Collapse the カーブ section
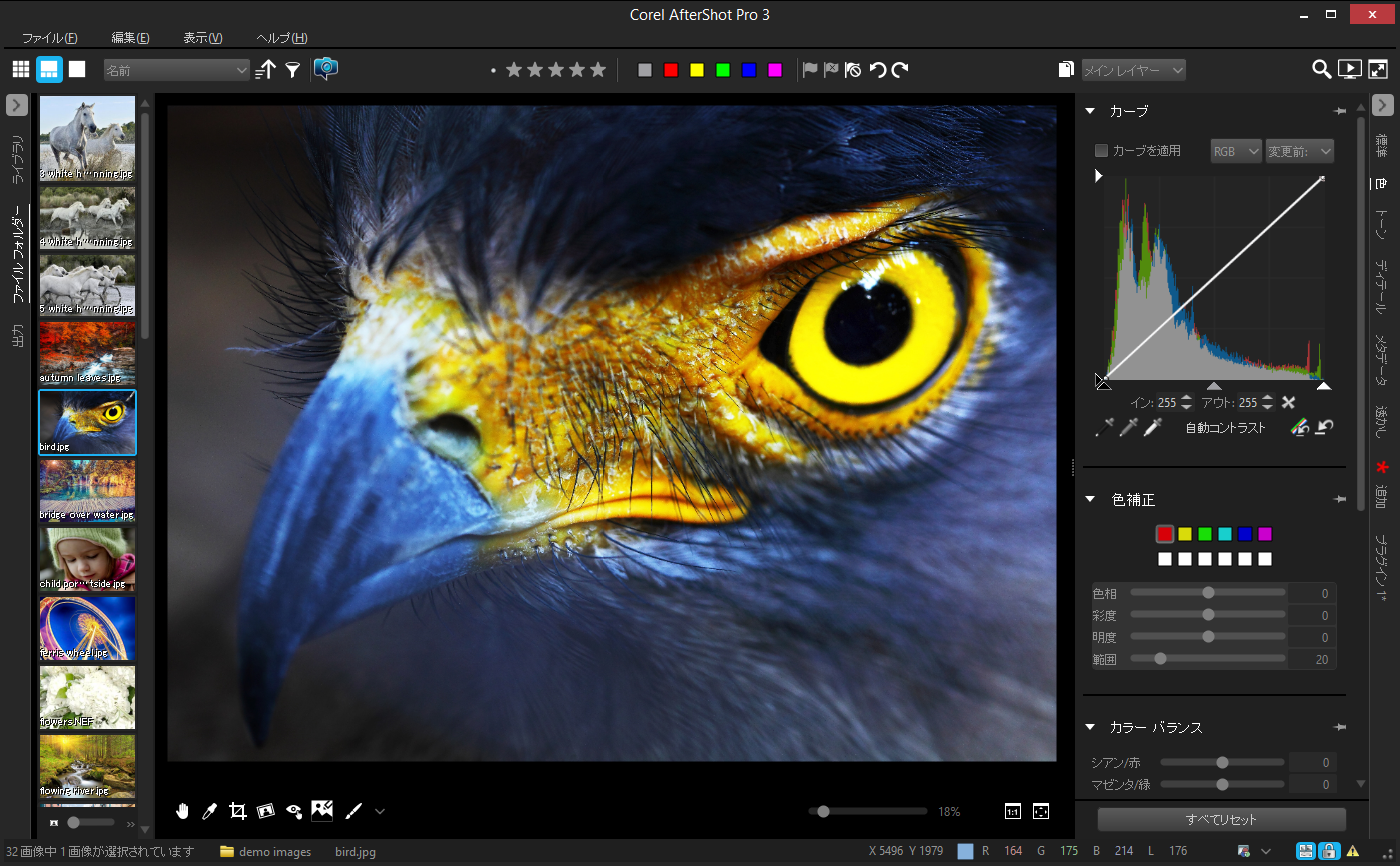Screen dimensions: 1400x866 [1091, 111]
